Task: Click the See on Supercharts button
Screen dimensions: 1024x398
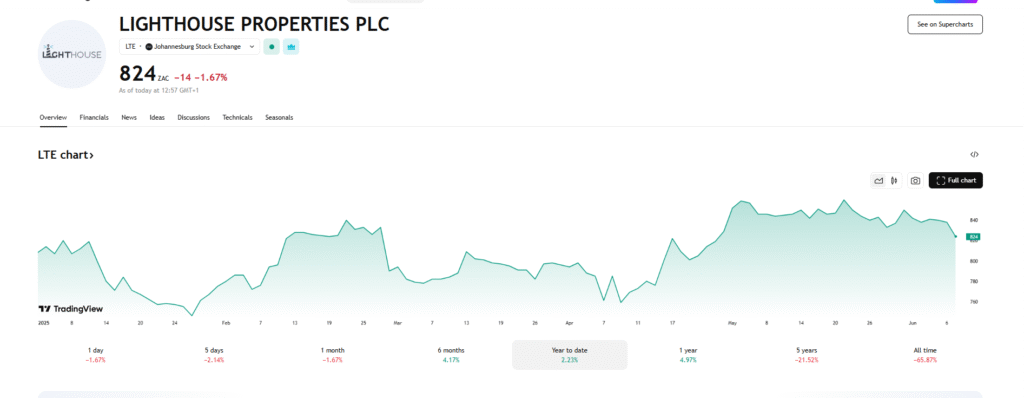Action: pos(945,24)
